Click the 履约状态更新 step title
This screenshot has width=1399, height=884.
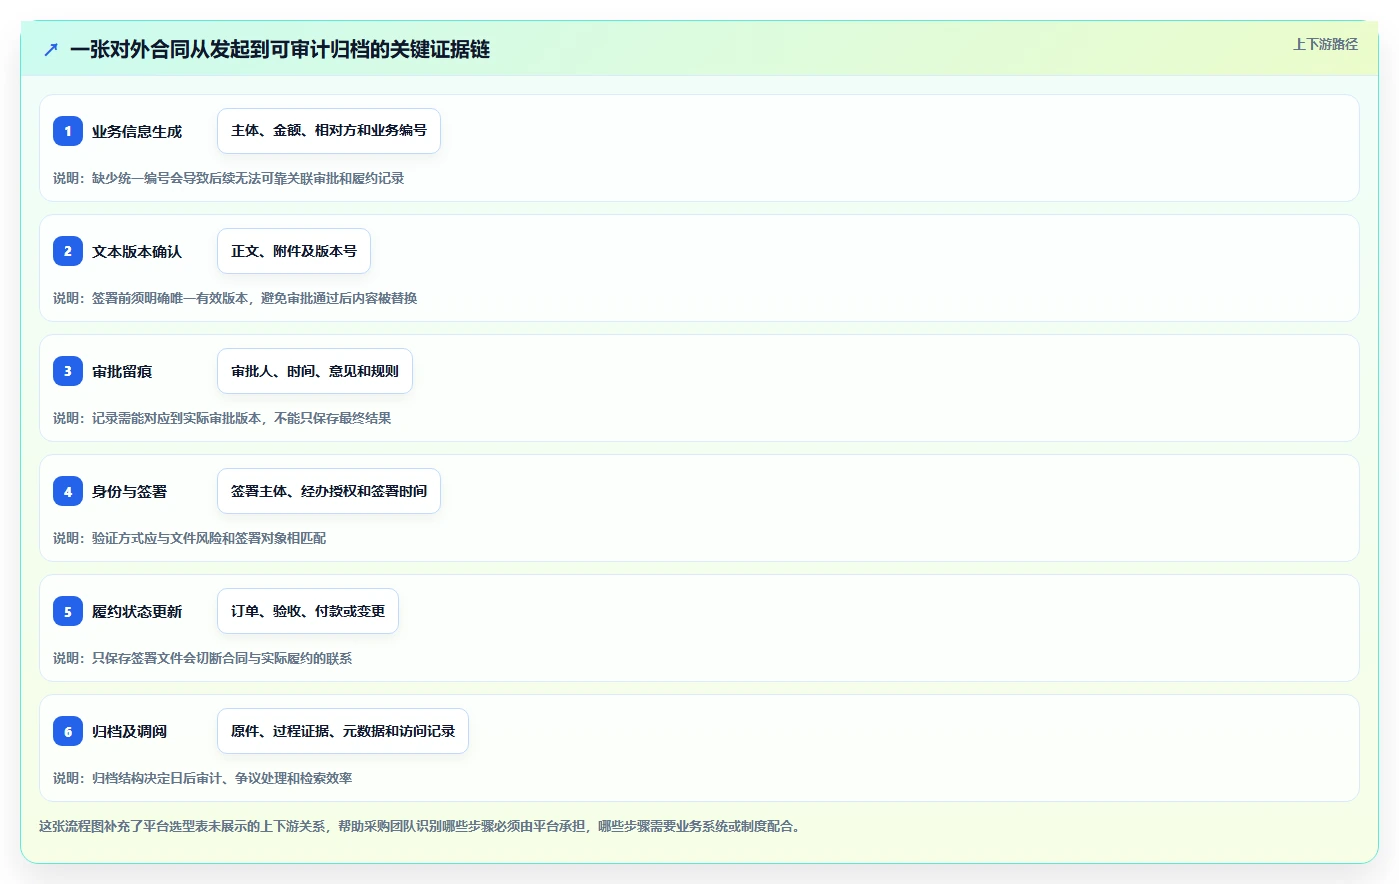(x=137, y=611)
